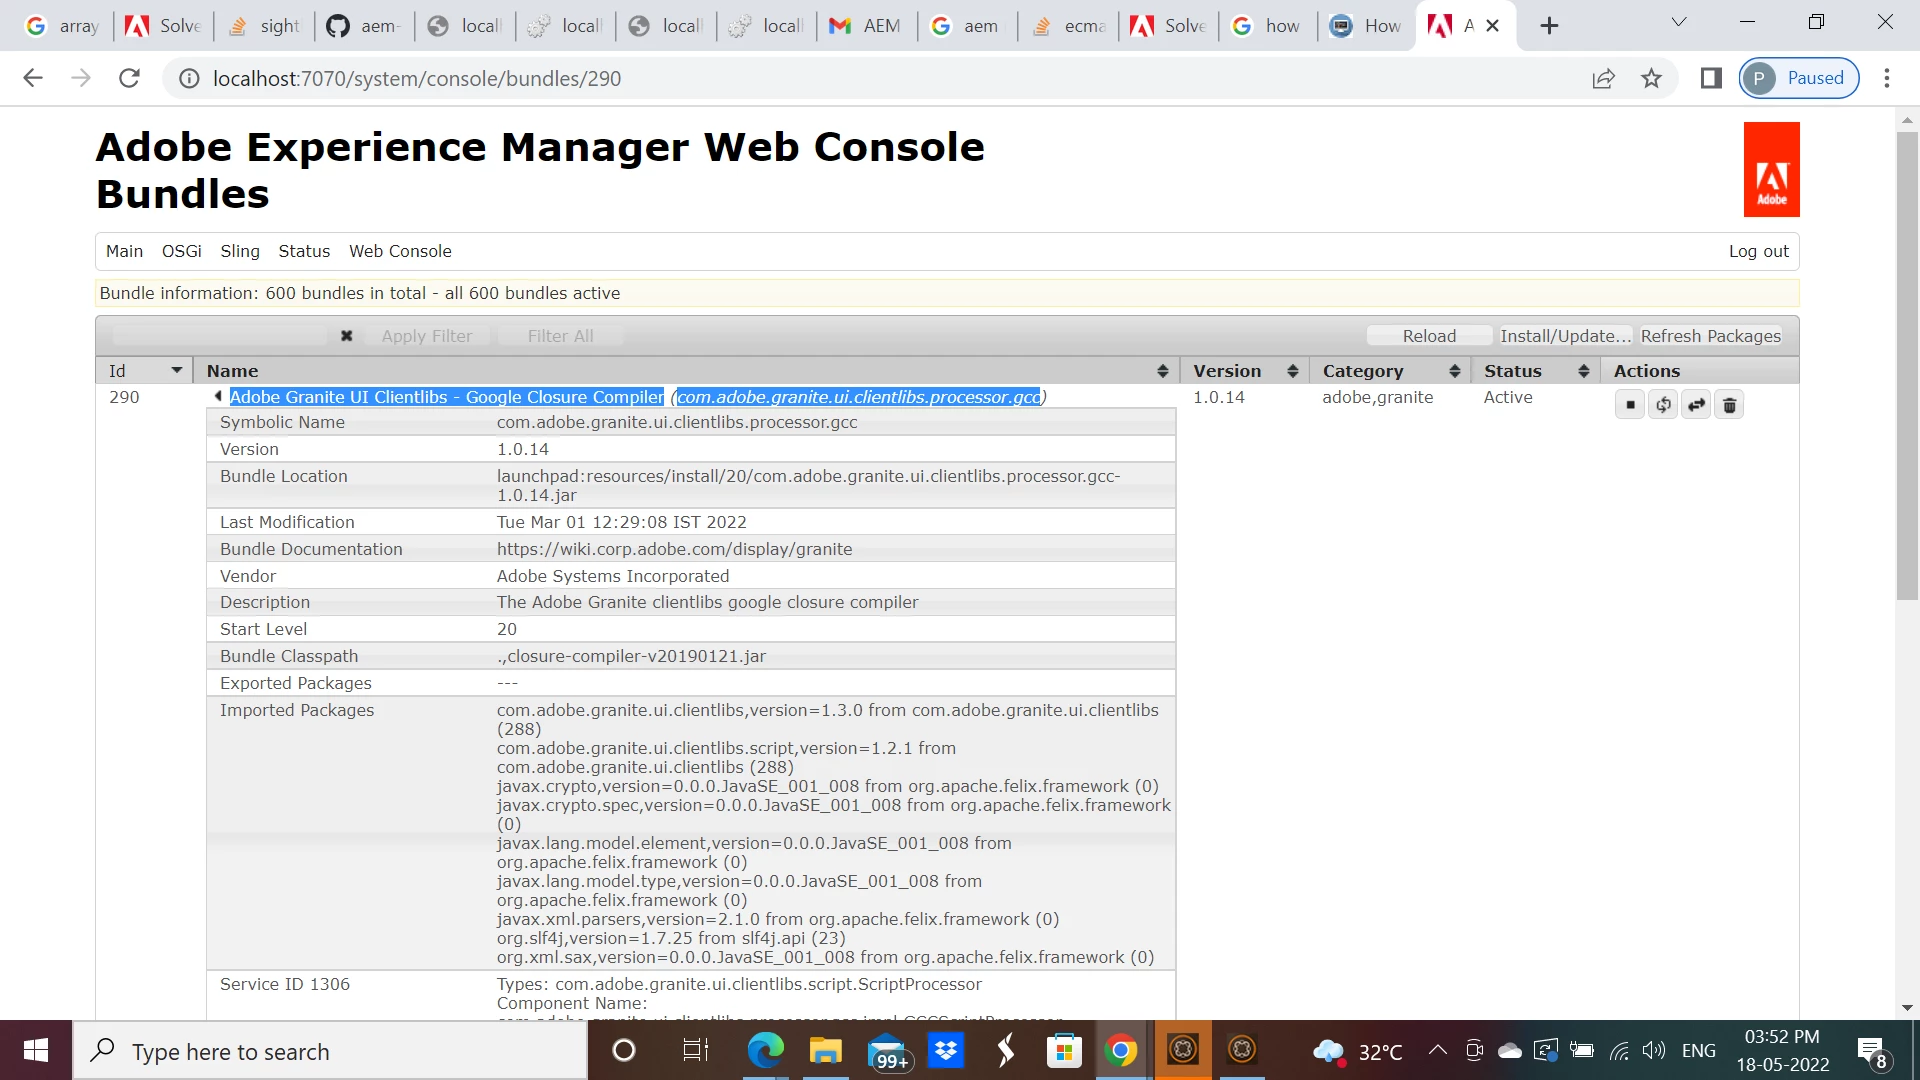Click the bundle filter input field
1920x1080 pixels.
pyautogui.click(x=220, y=336)
